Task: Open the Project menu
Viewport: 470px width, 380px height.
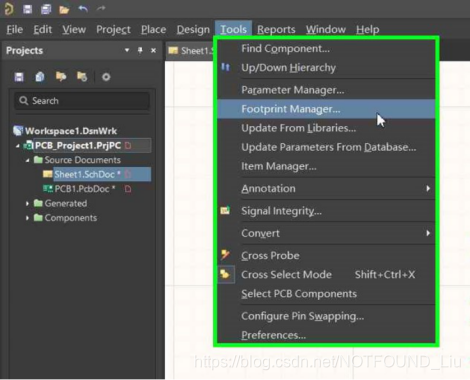Action: tap(113, 30)
